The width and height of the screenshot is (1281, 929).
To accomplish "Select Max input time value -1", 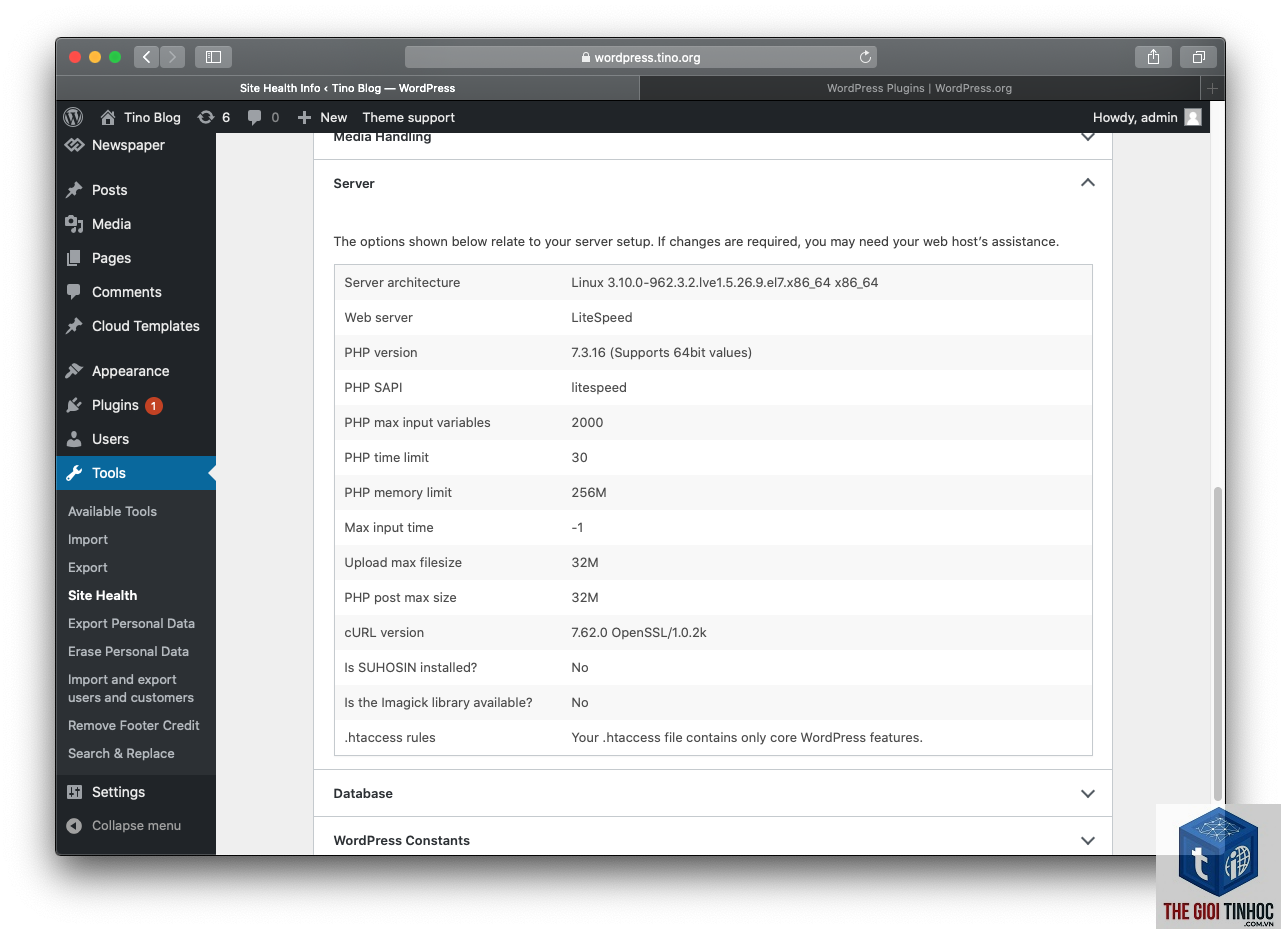I will click(577, 527).
